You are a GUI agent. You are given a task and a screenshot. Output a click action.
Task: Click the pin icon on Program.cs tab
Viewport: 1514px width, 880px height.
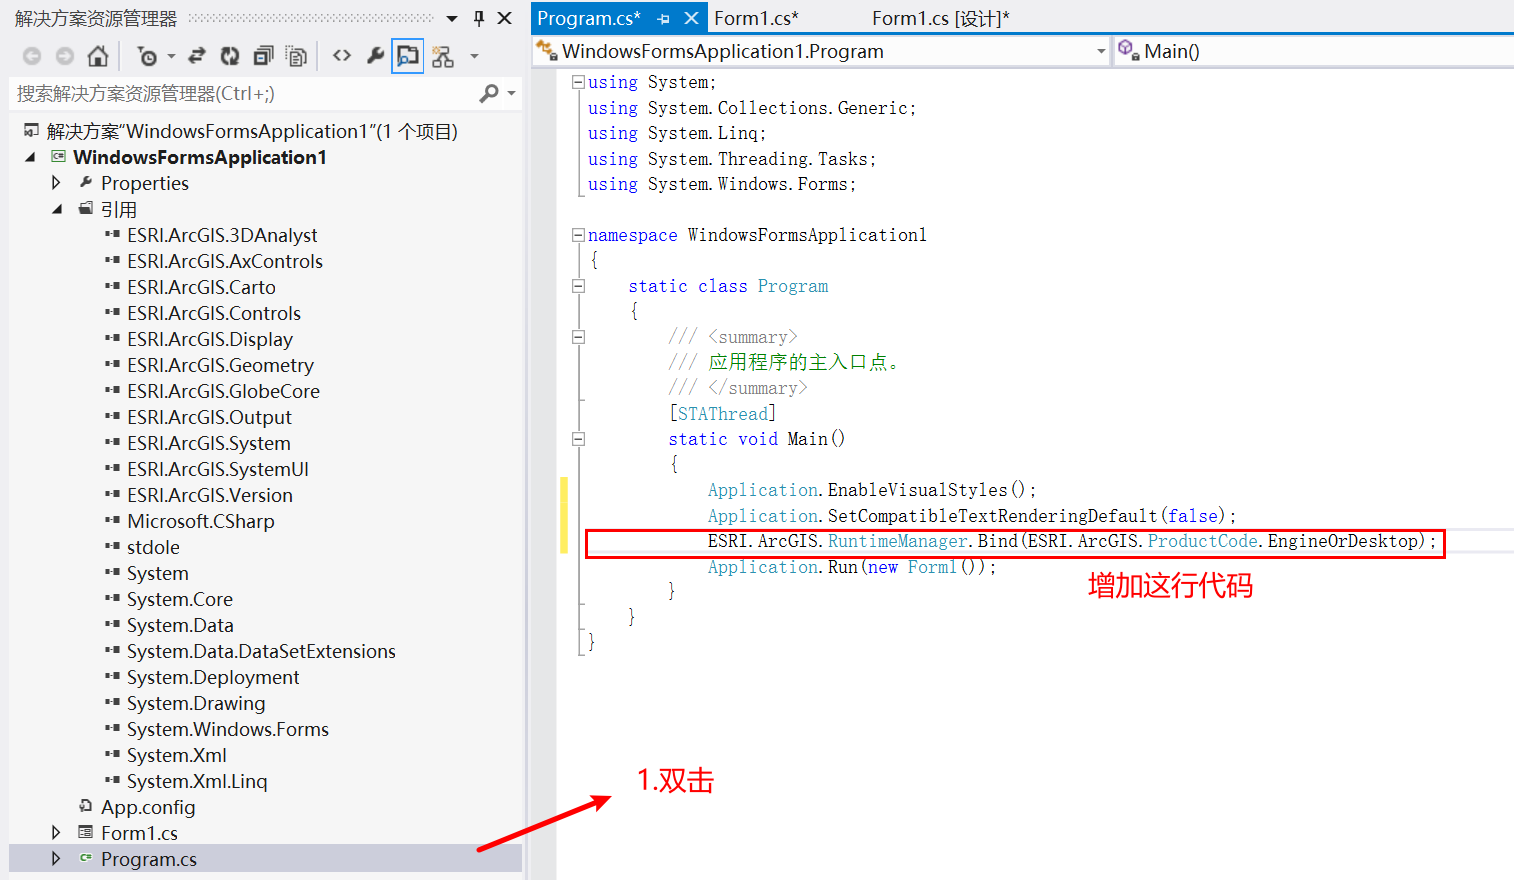click(x=666, y=17)
